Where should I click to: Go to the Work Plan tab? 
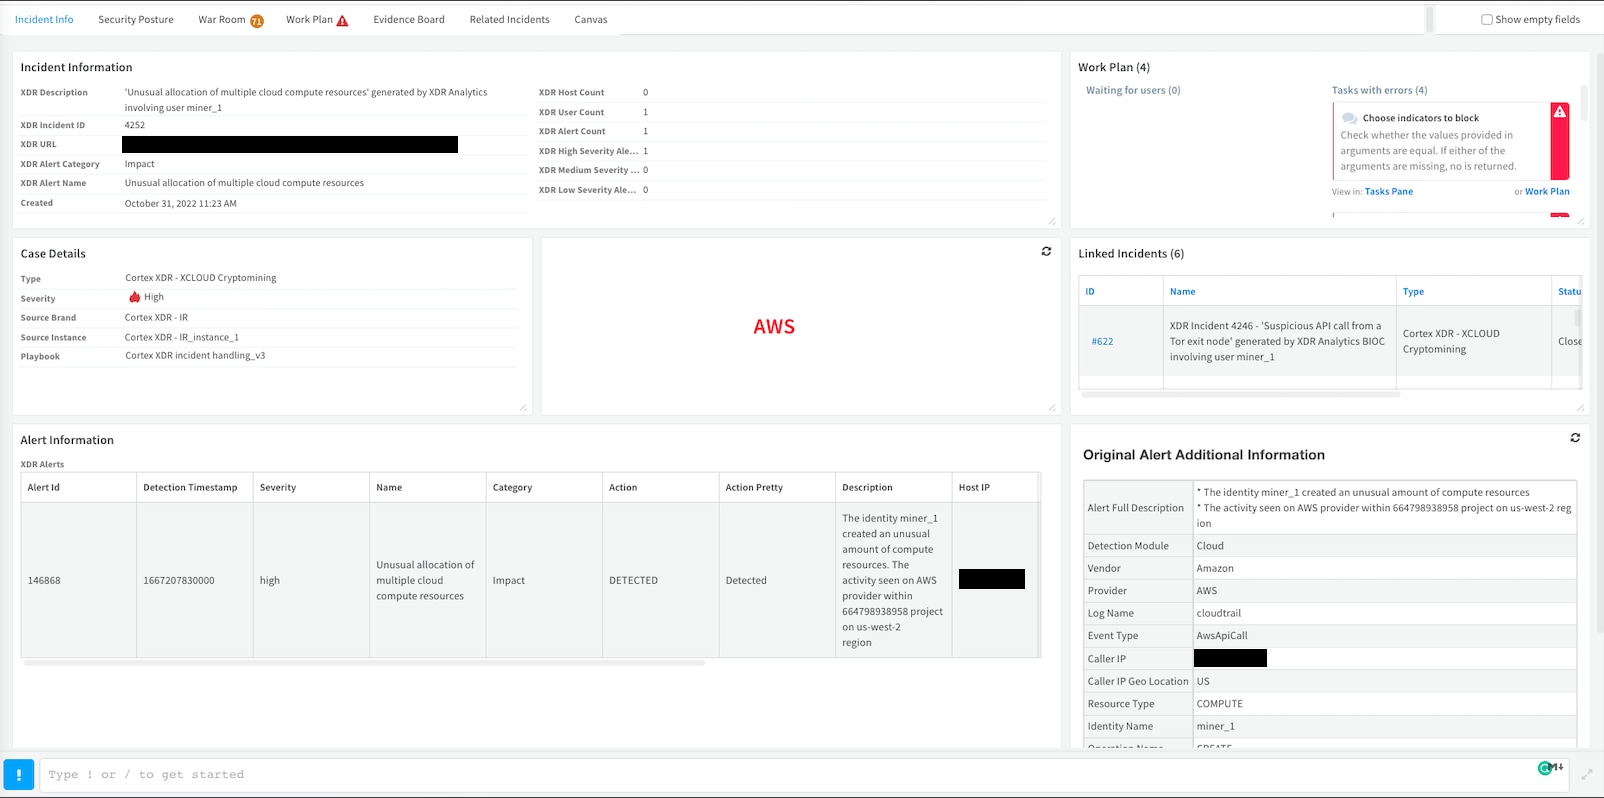point(309,20)
